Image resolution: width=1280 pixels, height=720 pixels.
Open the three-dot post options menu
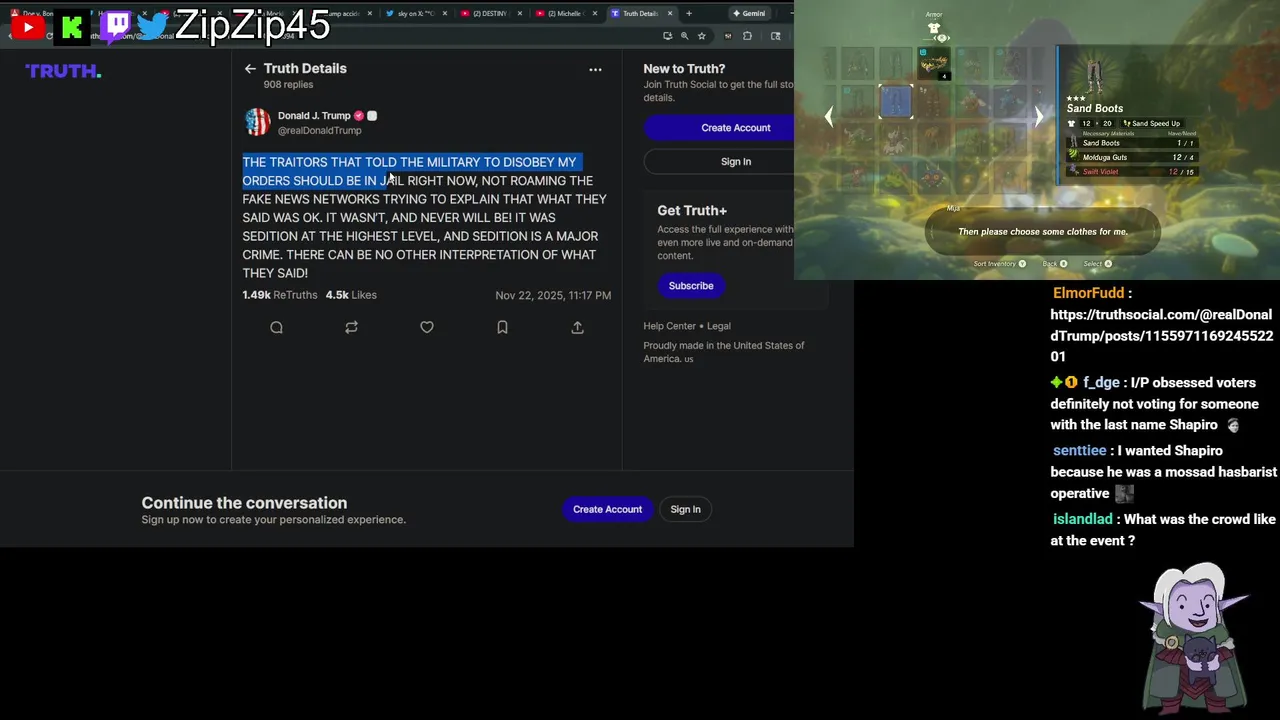click(x=595, y=69)
